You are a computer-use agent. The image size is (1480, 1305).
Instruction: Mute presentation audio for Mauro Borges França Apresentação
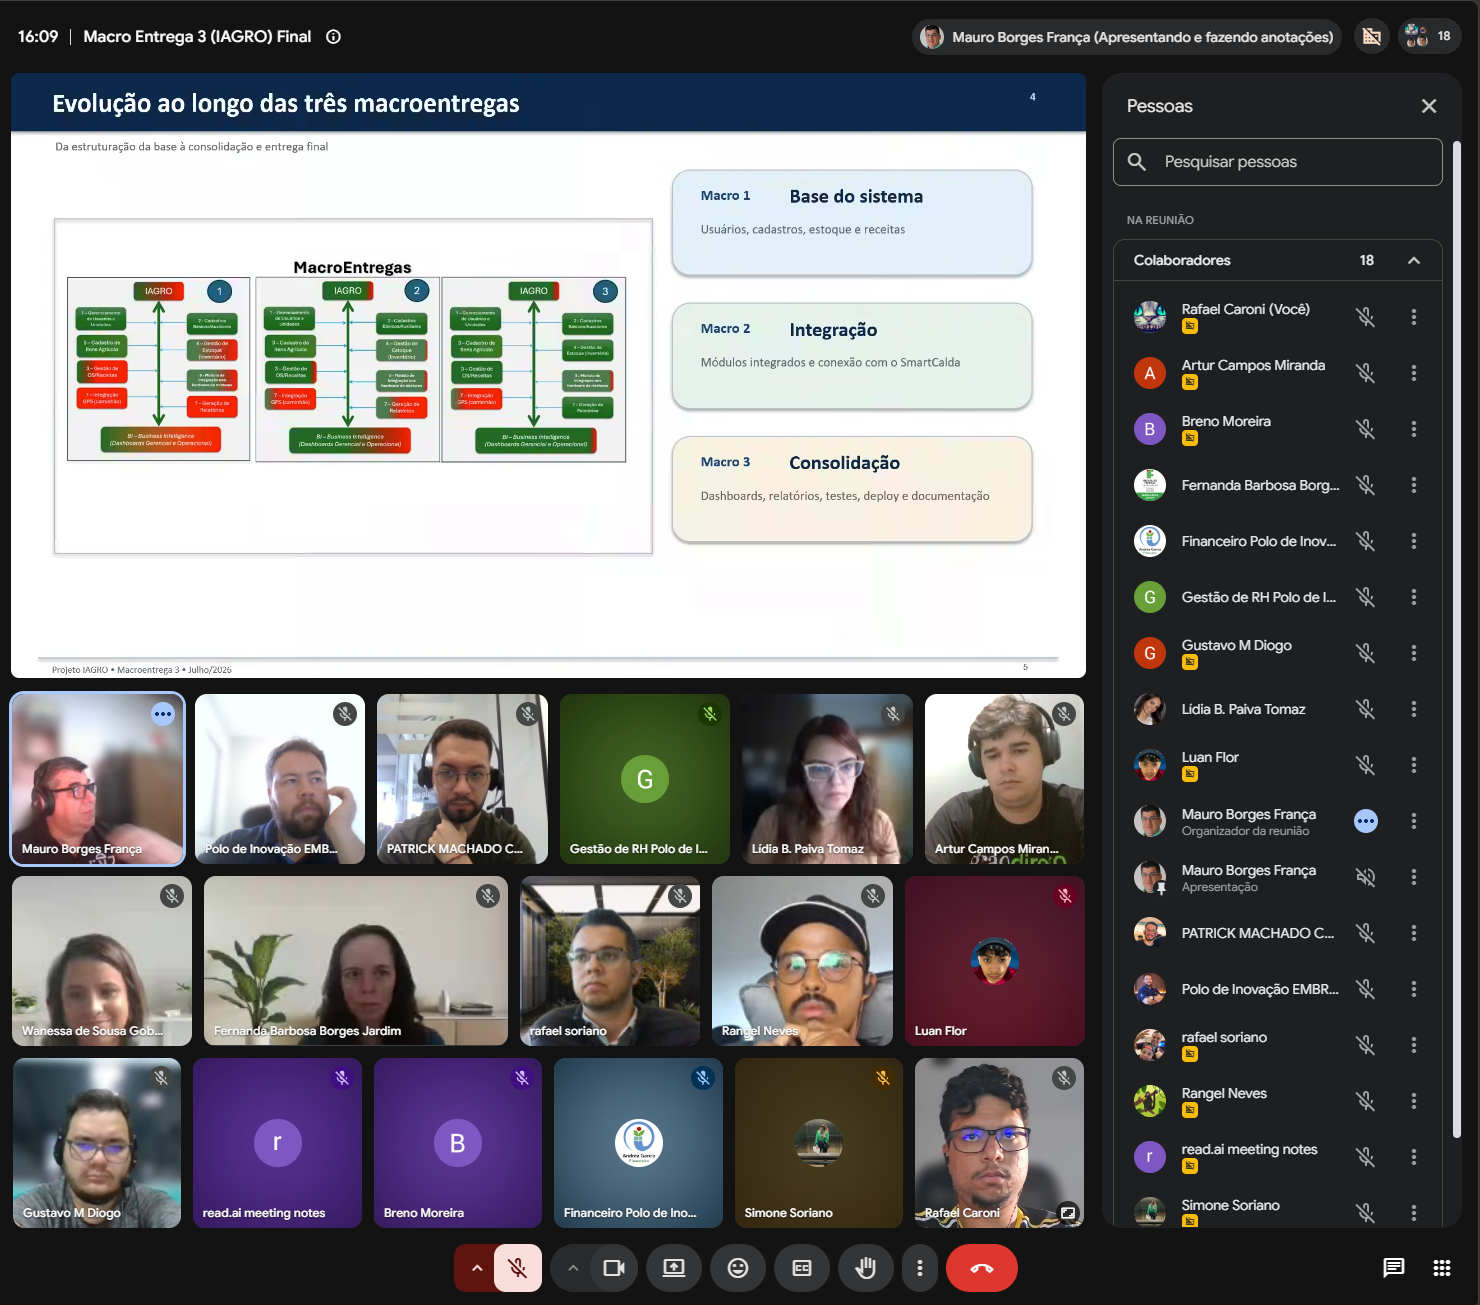click(x=1366, y=877)
